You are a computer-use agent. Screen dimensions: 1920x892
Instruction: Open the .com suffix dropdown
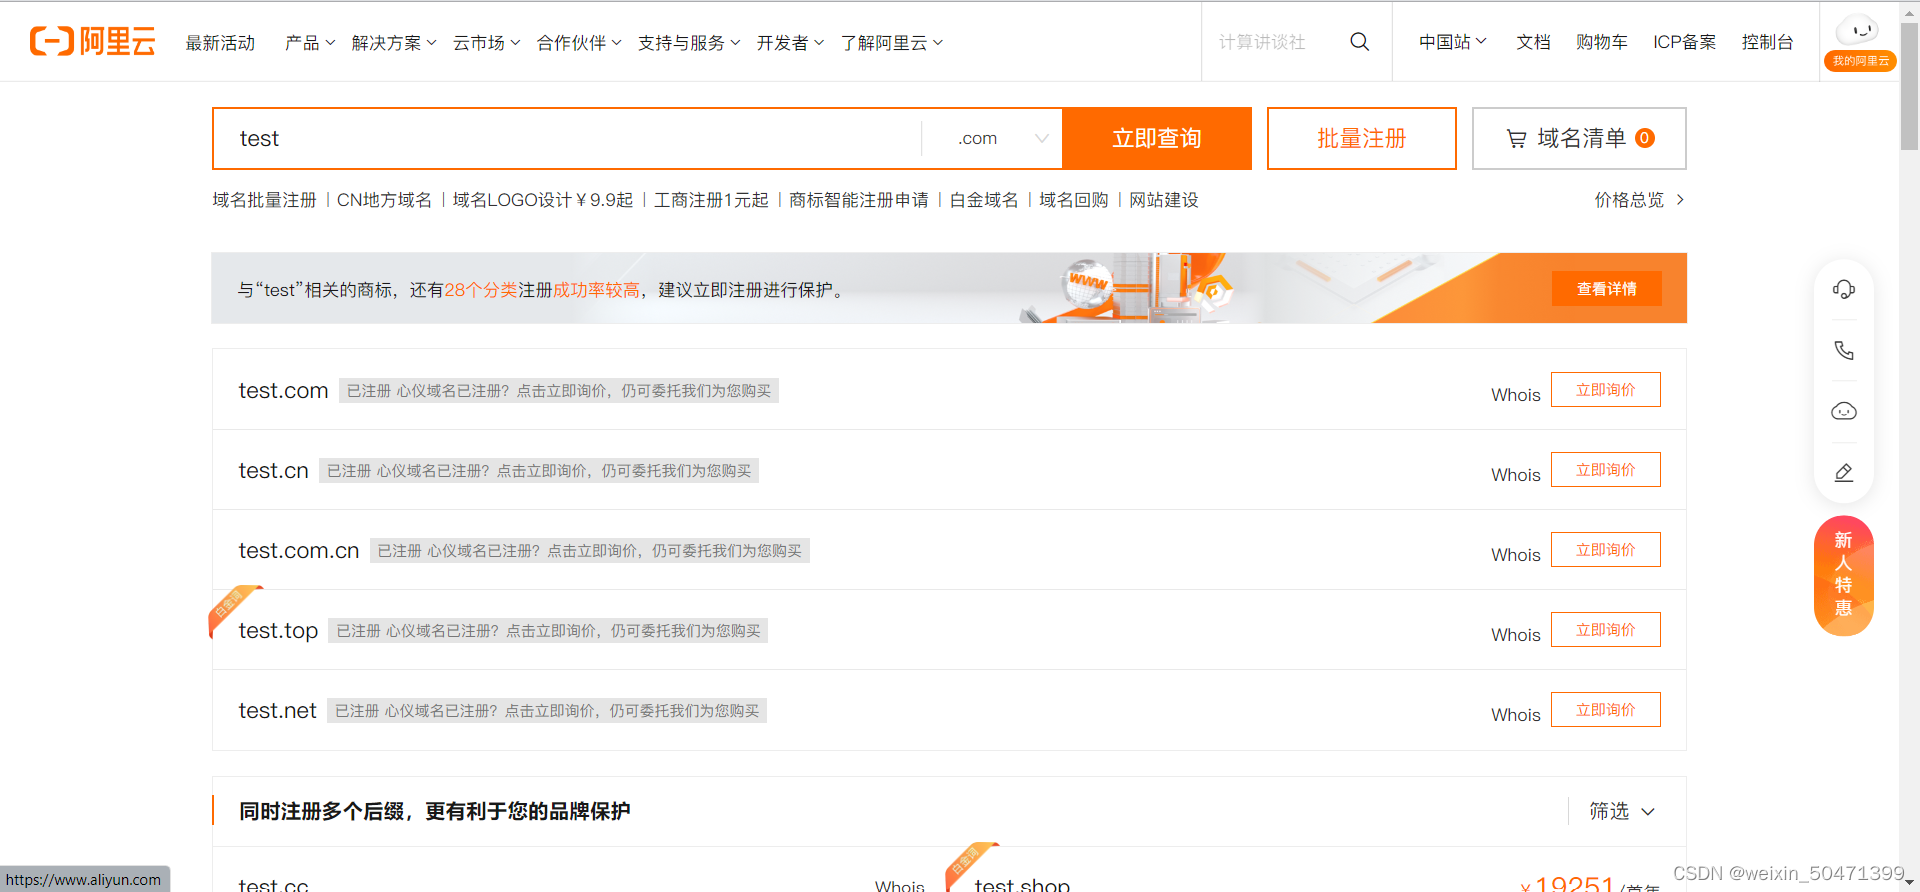click(x=992, y=139)
